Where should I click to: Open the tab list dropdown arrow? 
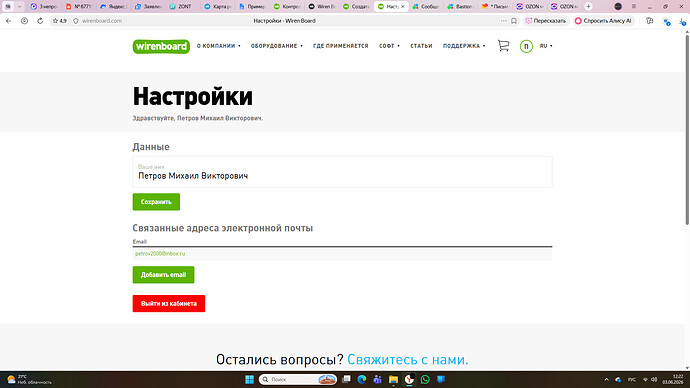click(x=19, y=7)
